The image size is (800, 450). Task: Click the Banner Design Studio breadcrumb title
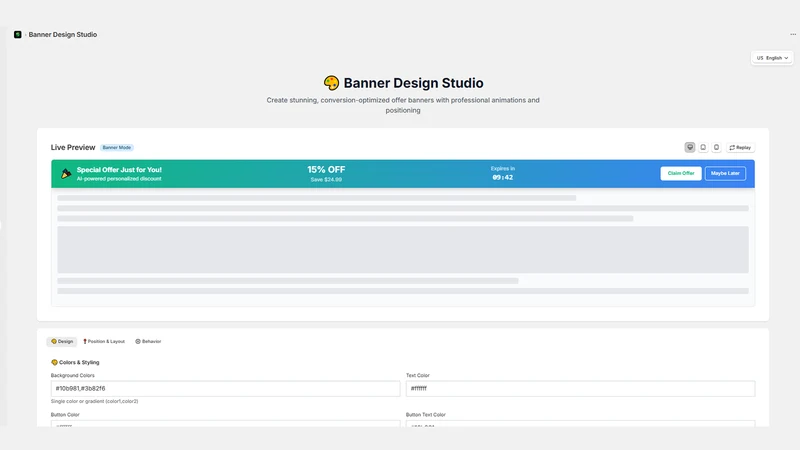[x=63, y=35]
